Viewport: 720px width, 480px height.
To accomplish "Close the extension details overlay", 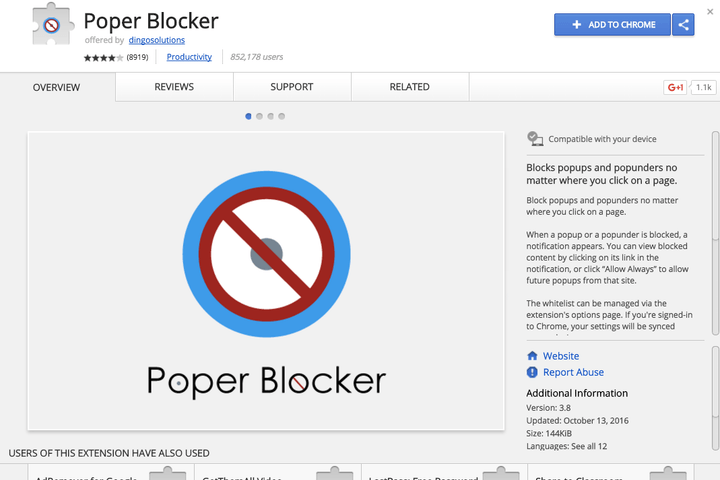I will tap(710, 11).
